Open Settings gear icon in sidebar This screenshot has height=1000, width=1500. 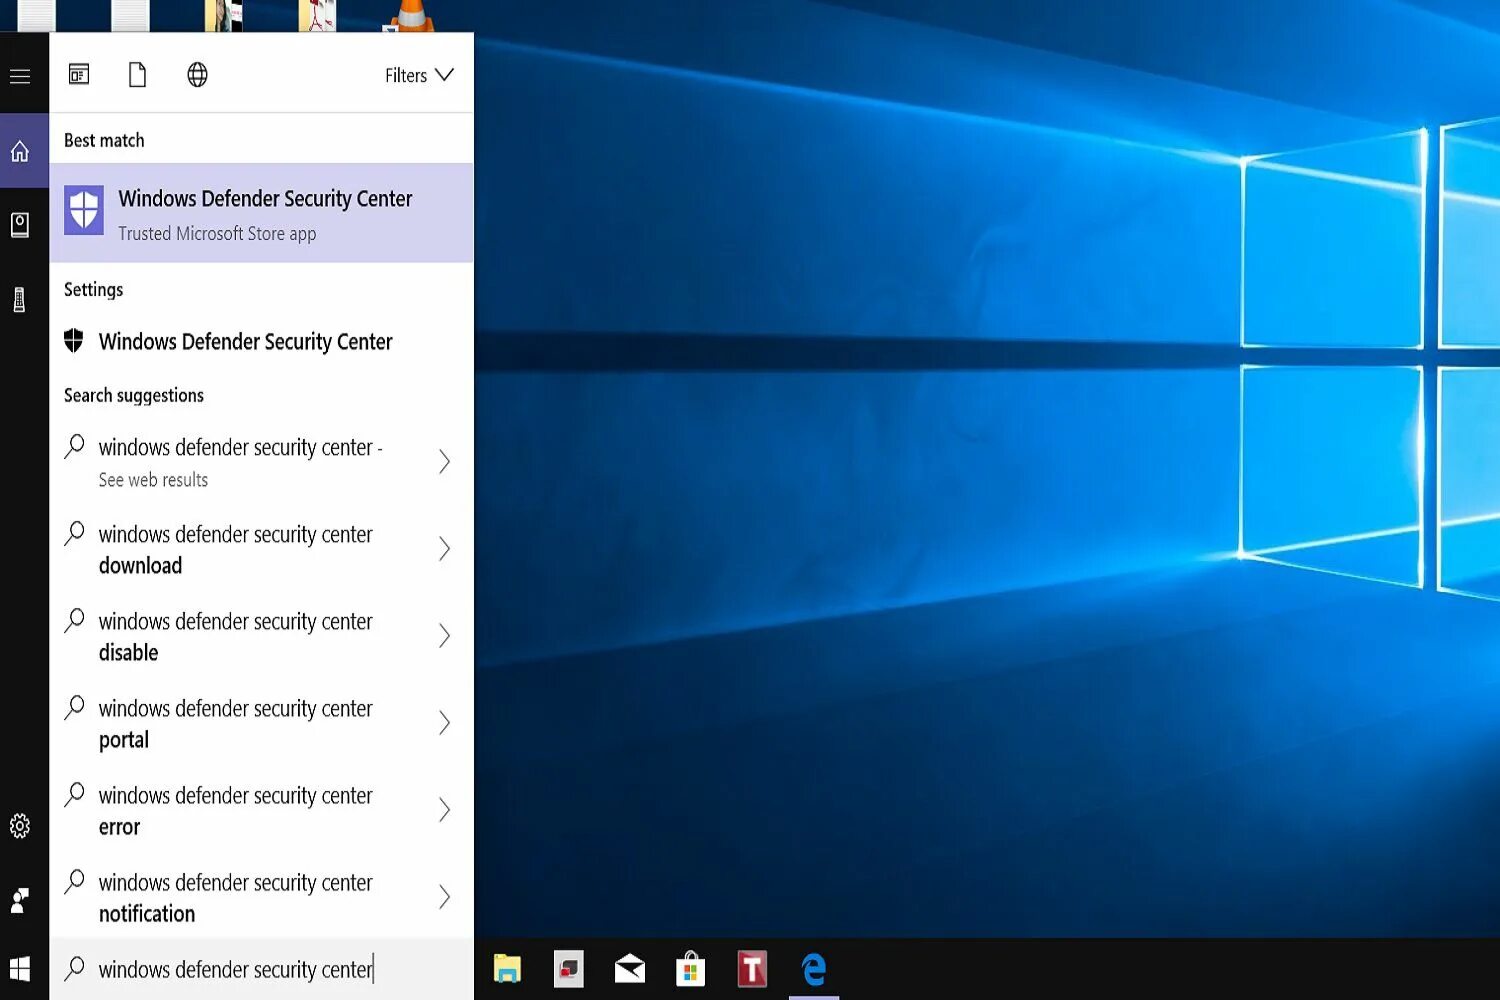[x=20, y=826]
